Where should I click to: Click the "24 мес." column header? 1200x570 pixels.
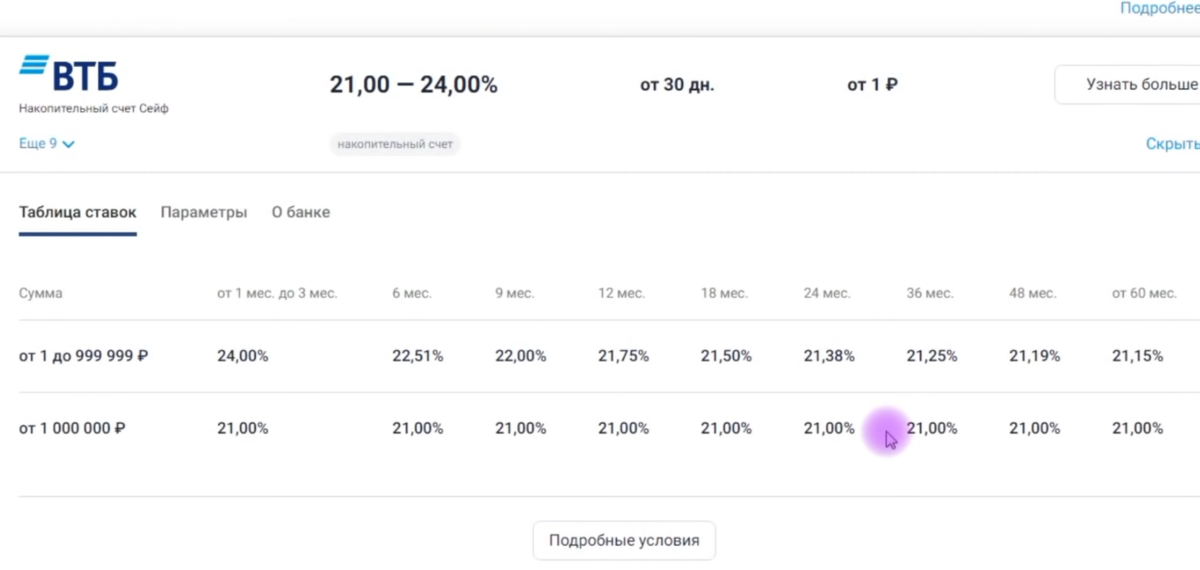coord(827,293)
